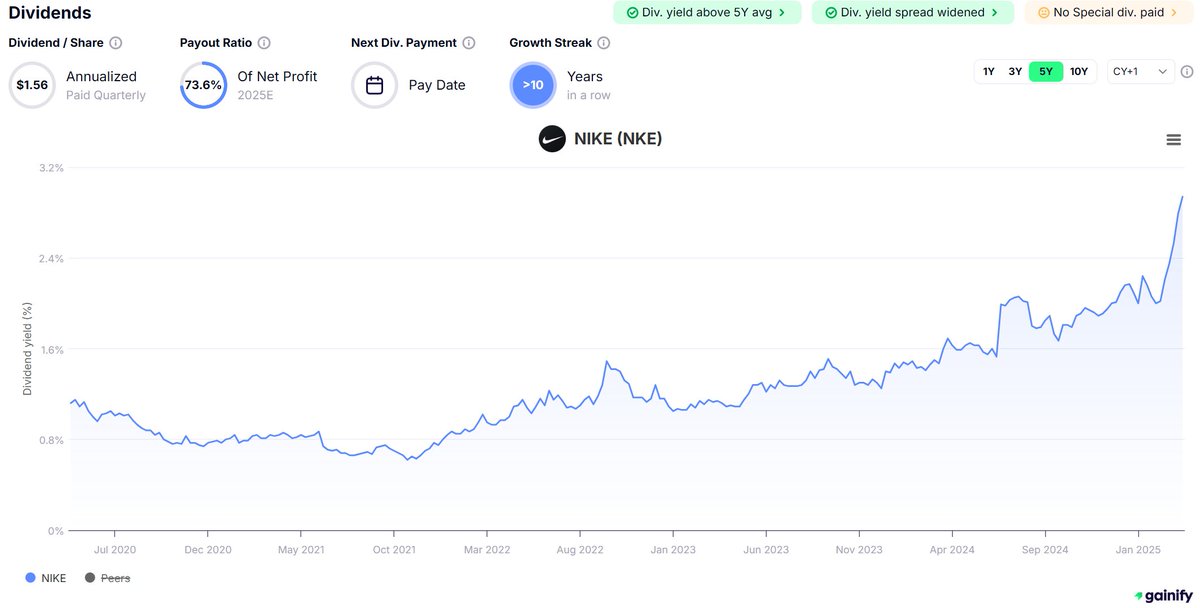Click info icon beside CY+1 dropdown
The image size is (1200, 608).
pyautogui.click(x=1187, y=72)
